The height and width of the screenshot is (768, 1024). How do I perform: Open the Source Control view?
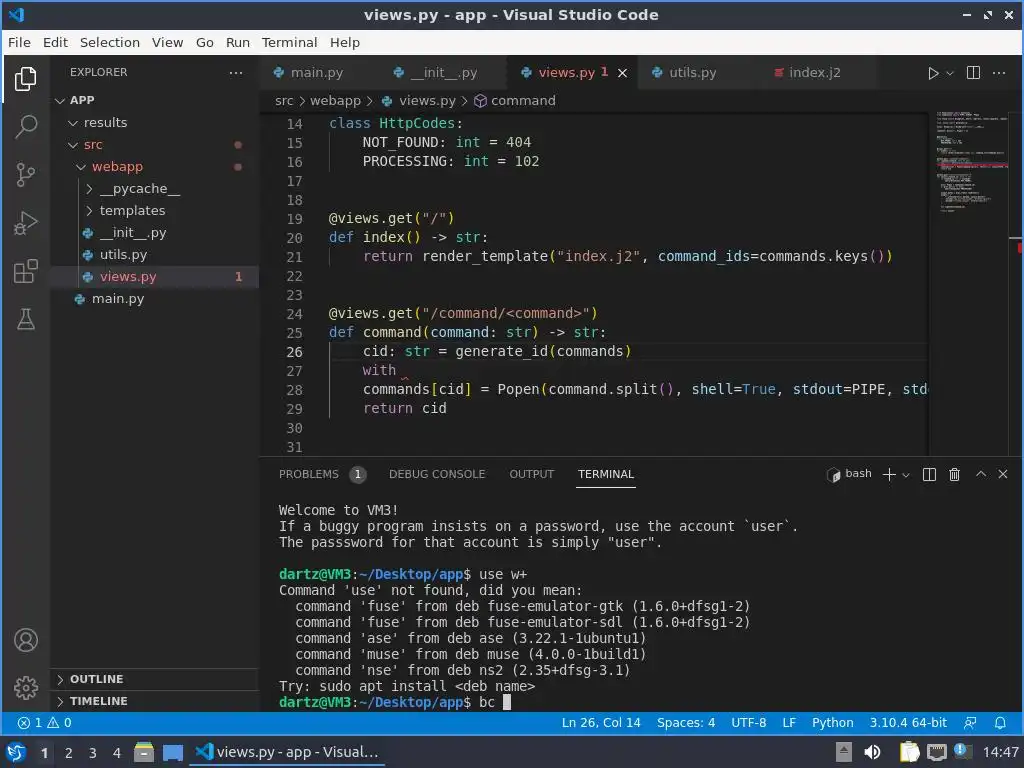coord(25,174)
